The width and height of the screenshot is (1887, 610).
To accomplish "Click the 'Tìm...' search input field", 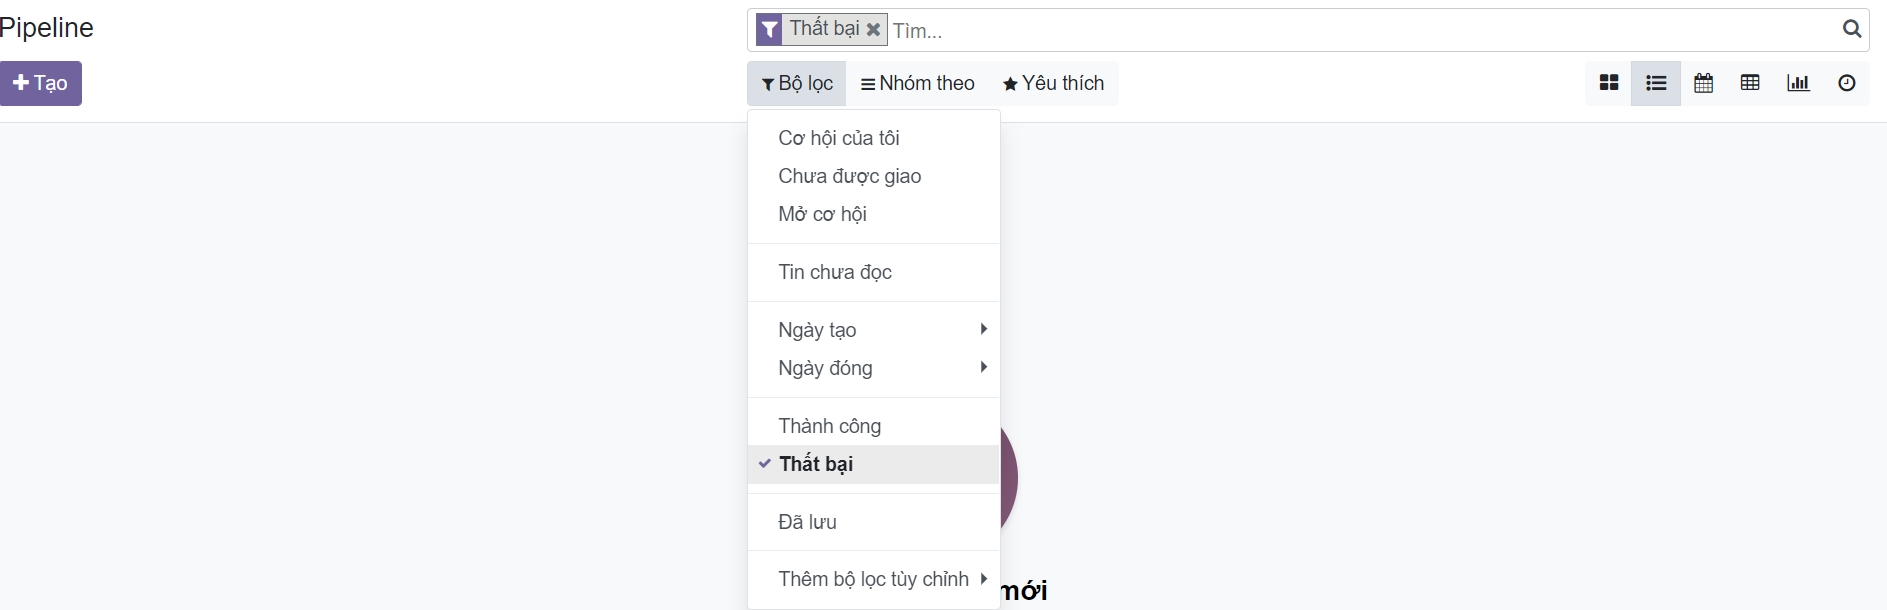I will 1360,31.
